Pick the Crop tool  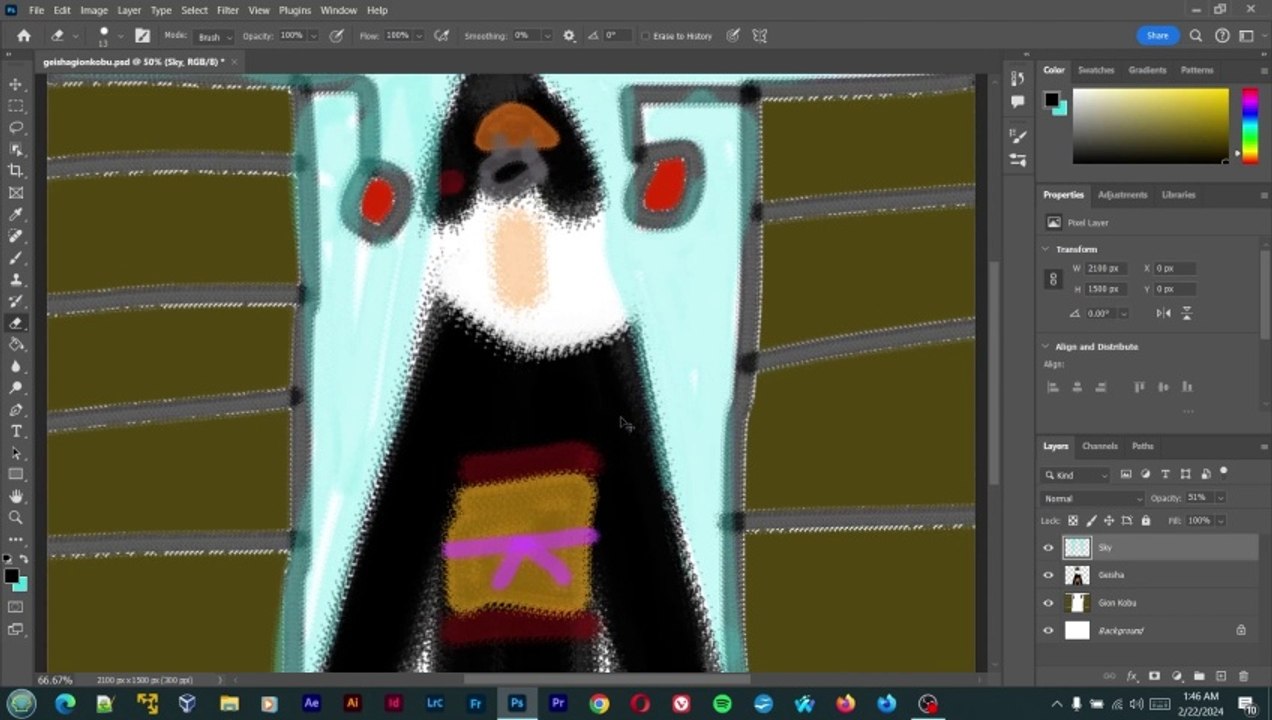[x=16, y=171]
